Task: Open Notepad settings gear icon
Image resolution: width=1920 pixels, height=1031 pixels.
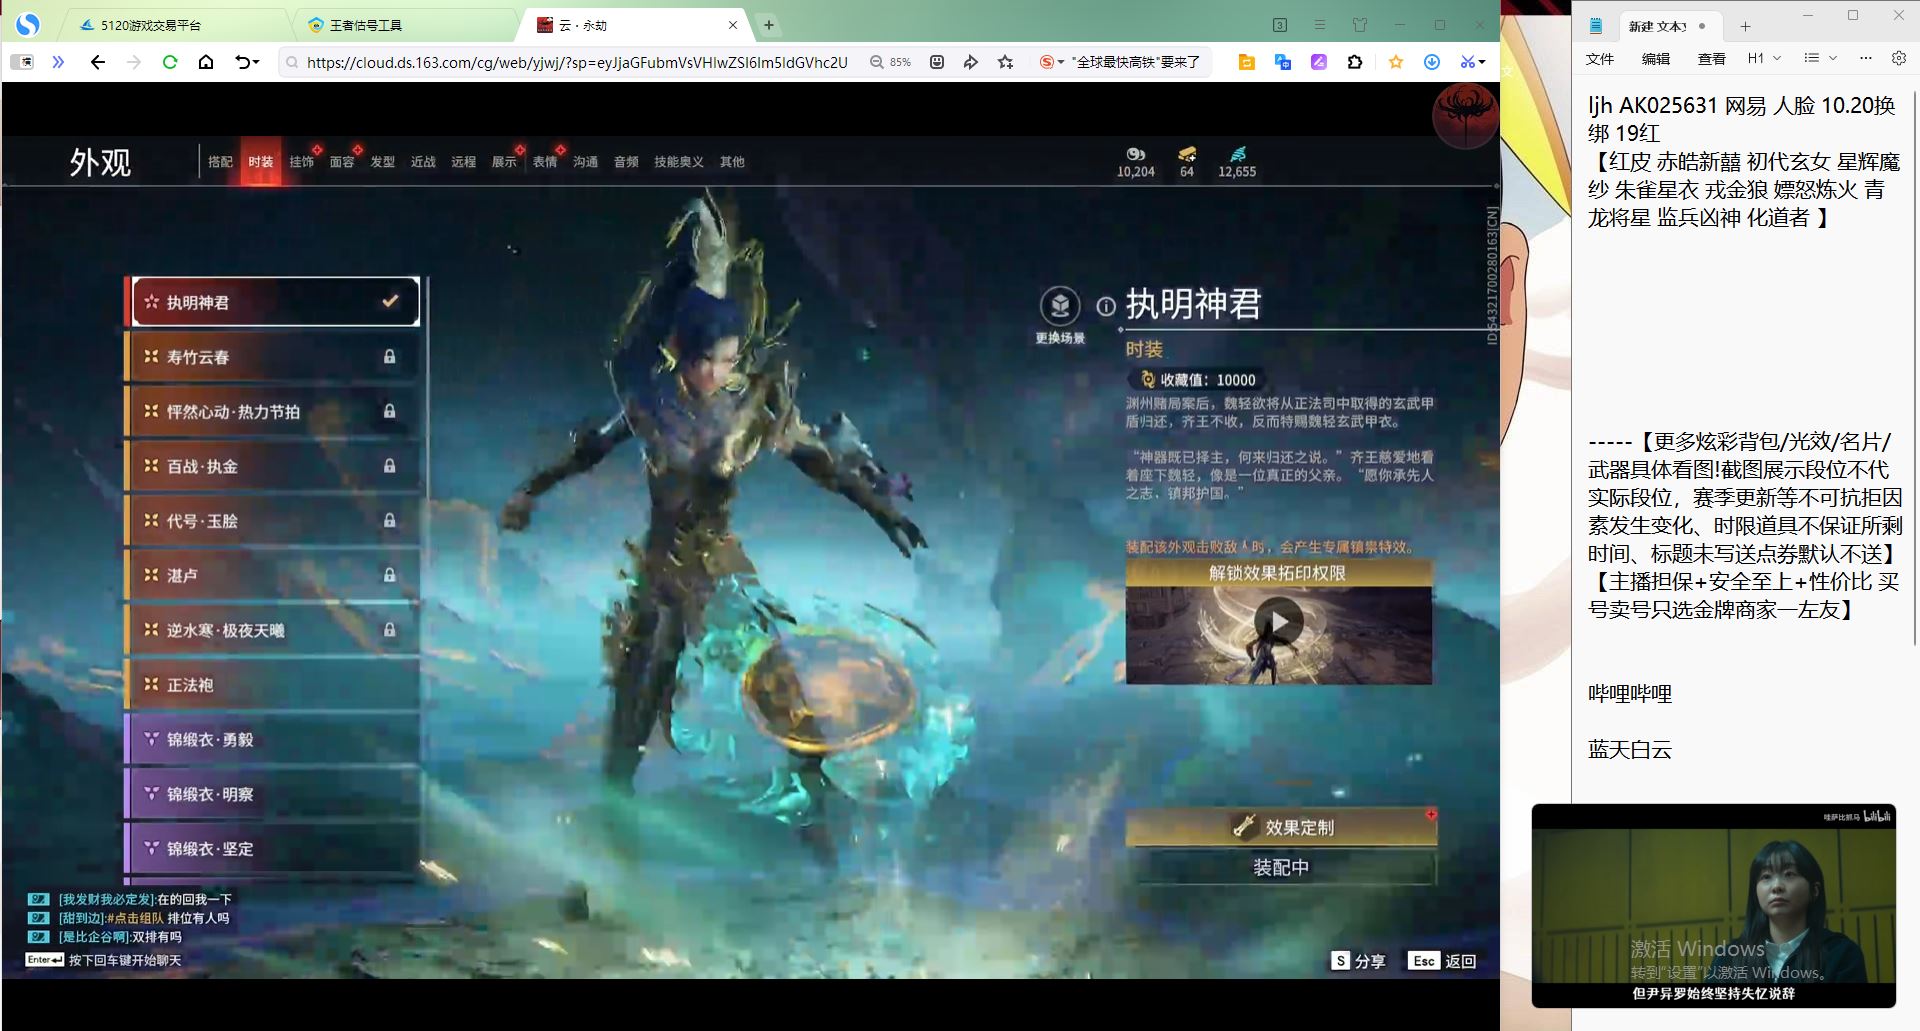Action: 1898,59
